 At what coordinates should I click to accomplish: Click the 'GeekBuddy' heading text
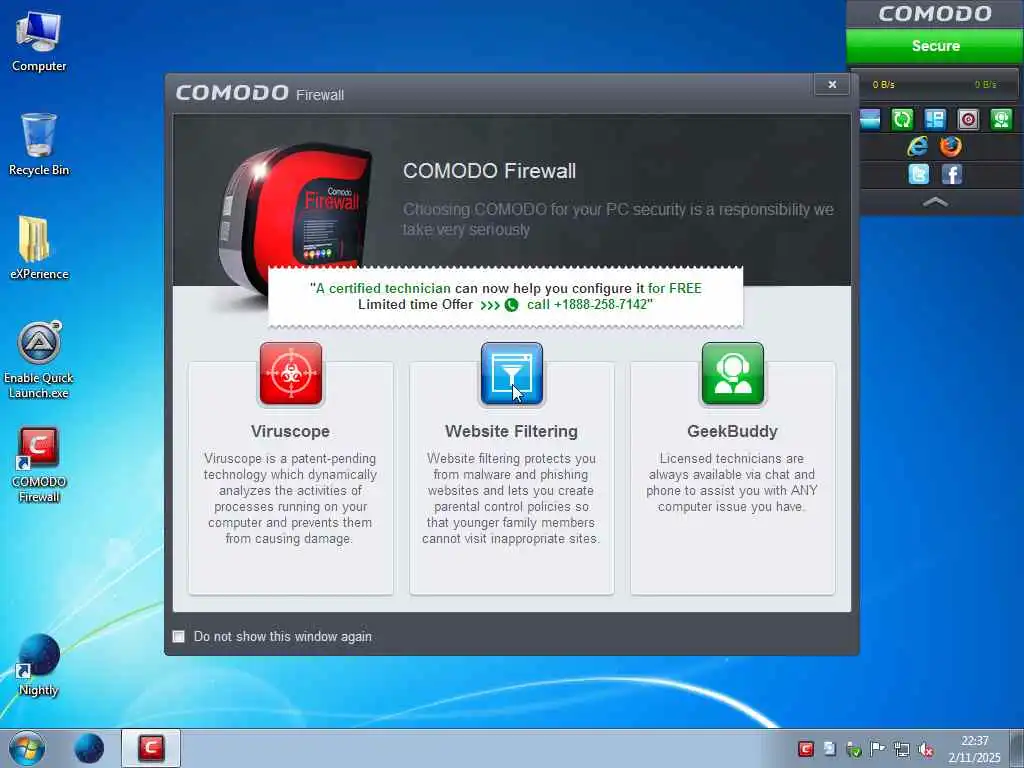[732, 431]
